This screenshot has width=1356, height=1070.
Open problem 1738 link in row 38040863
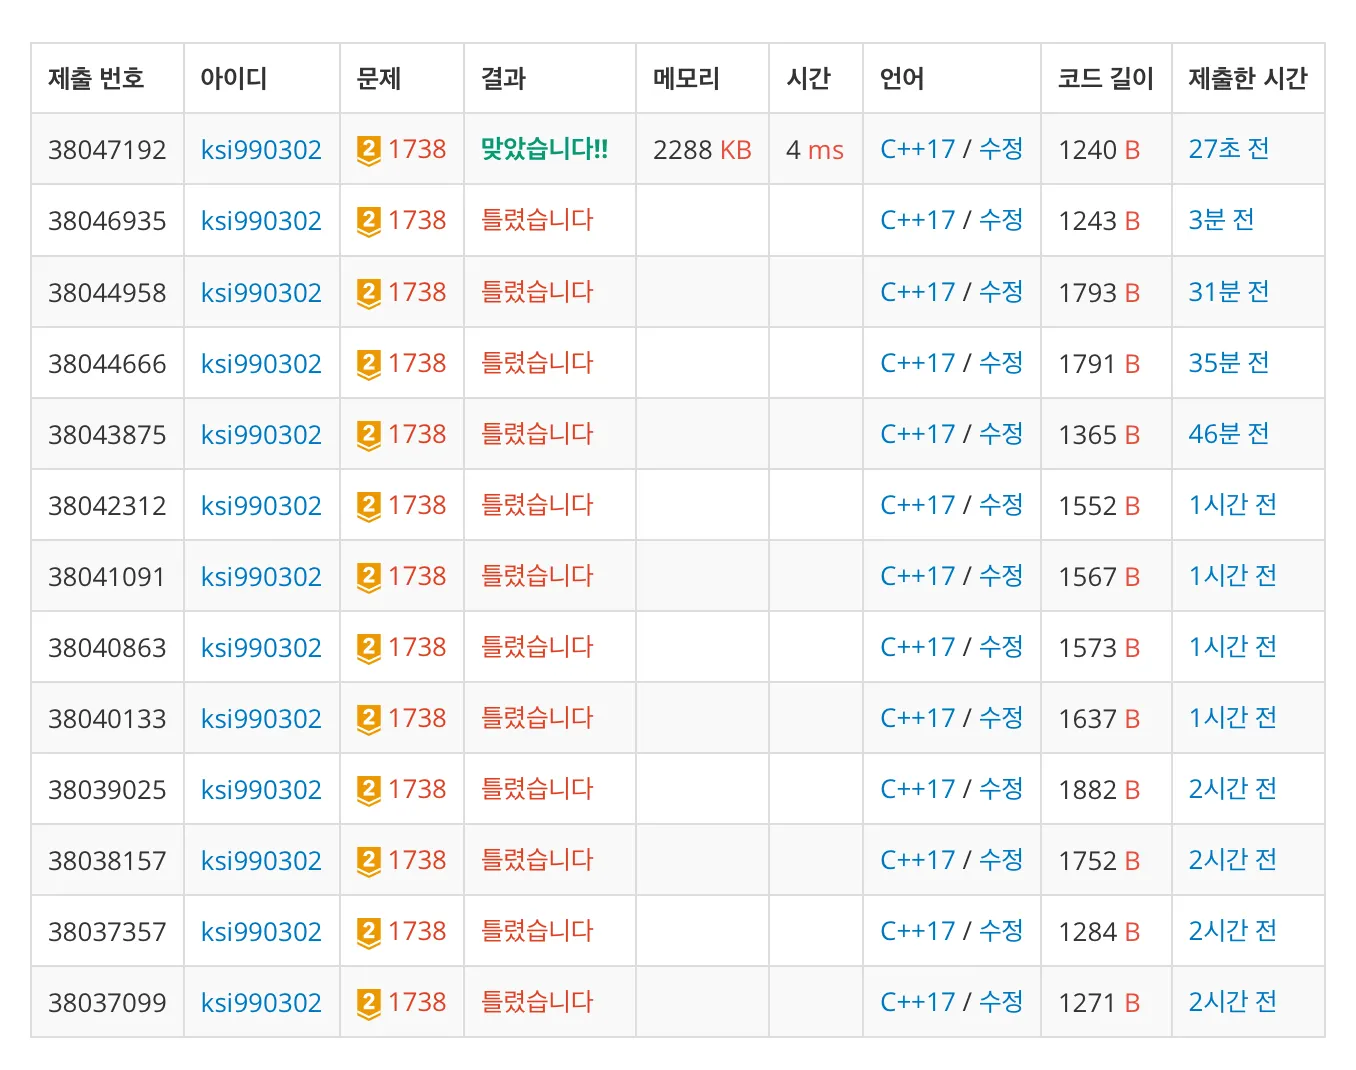(417, 648)
